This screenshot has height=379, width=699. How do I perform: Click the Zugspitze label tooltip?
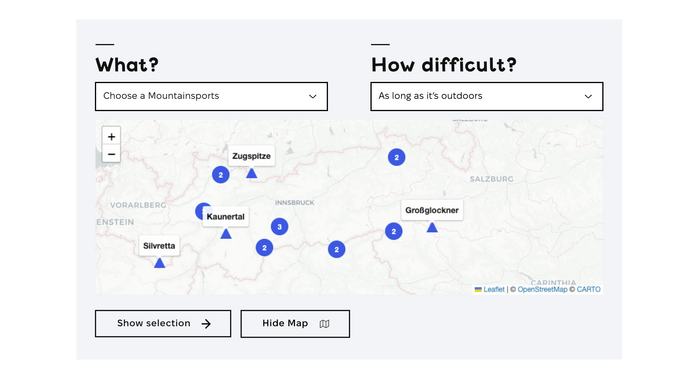tap(251, 156)
